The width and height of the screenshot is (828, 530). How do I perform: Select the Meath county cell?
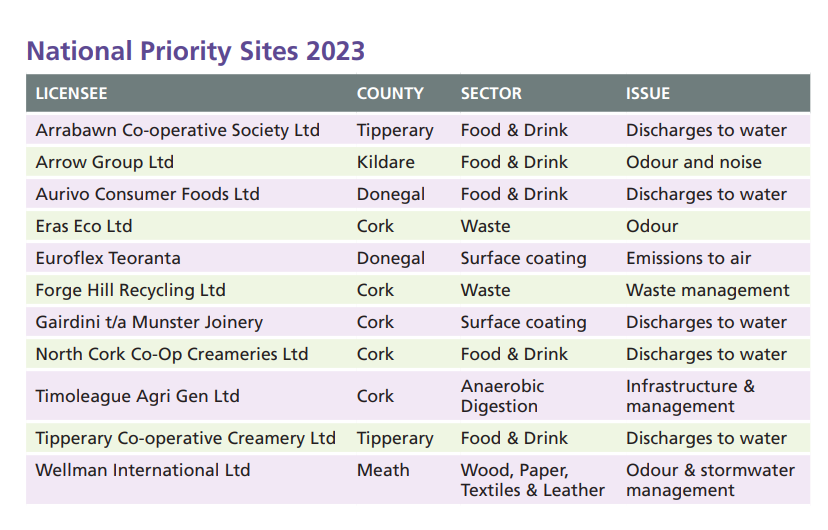pos(383,470)
